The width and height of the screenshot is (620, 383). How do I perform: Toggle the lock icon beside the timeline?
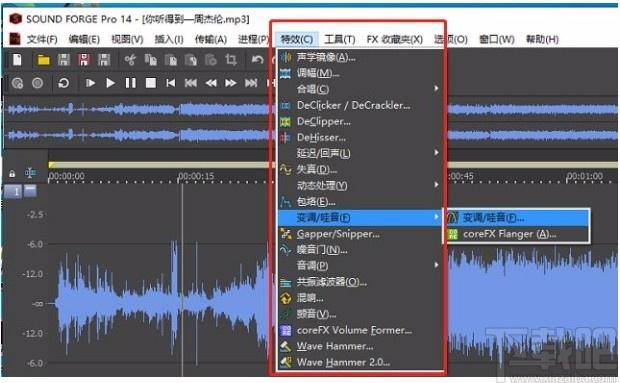[x=12, y=174]
